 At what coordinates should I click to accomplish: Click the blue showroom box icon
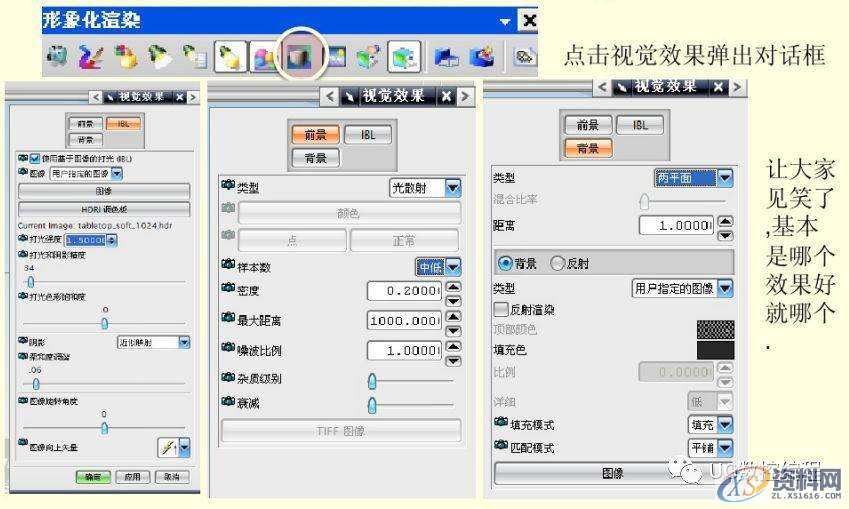click(x=447, y=56)
